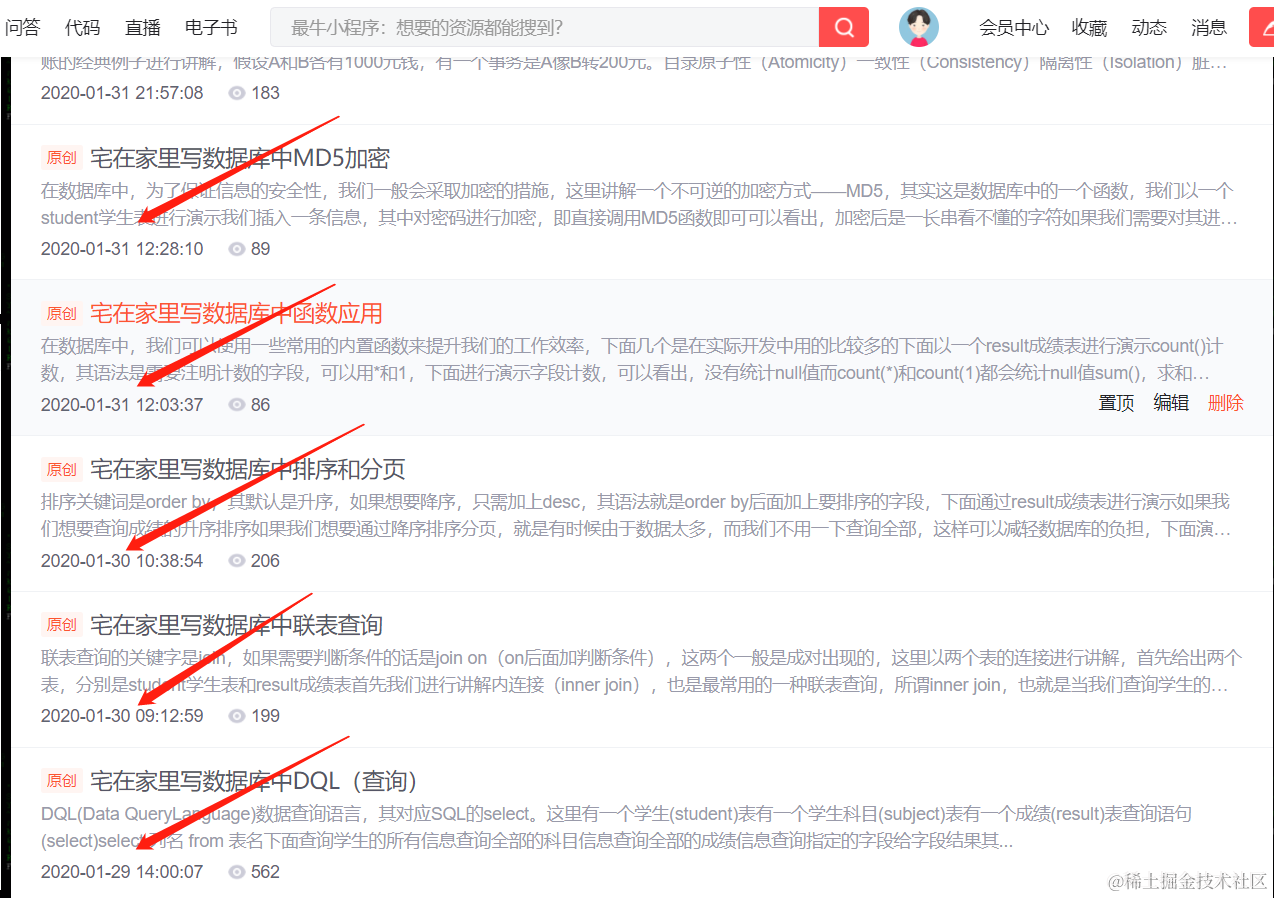Open 会员中心 in the header
The height and width of the screenshot is (898, 1274).
coord(1014,28)
